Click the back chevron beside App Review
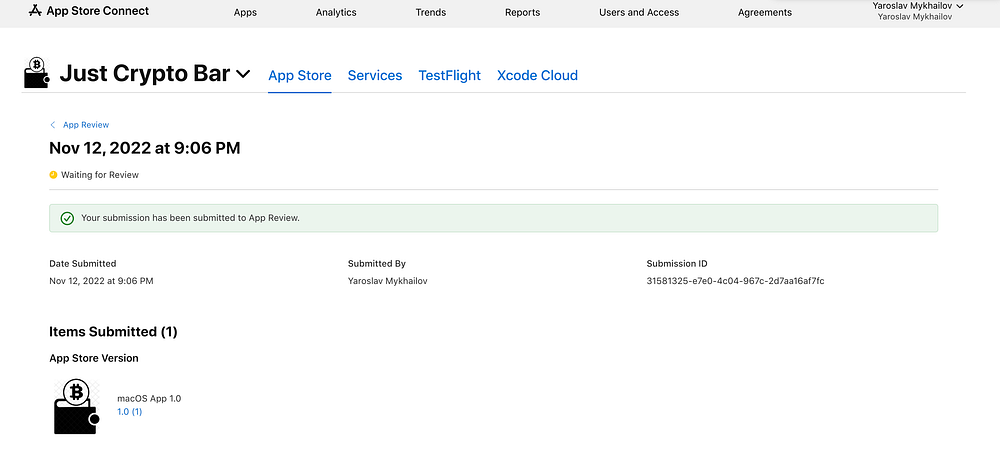 [53, 125]
